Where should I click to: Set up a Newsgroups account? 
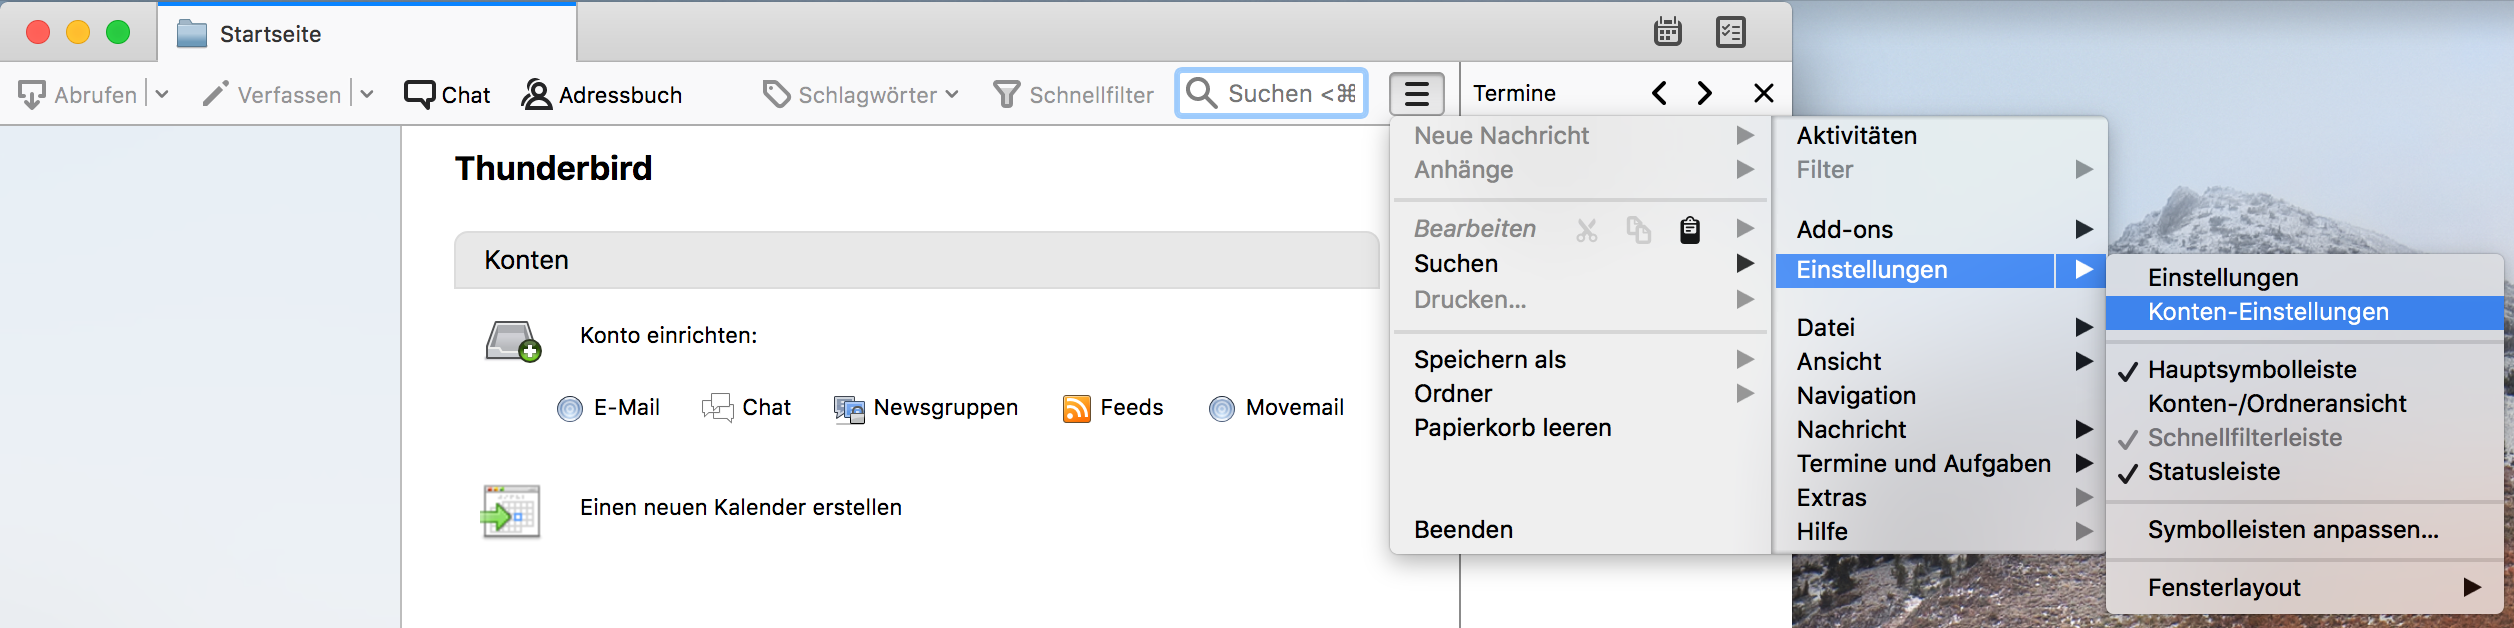point(926,408)
